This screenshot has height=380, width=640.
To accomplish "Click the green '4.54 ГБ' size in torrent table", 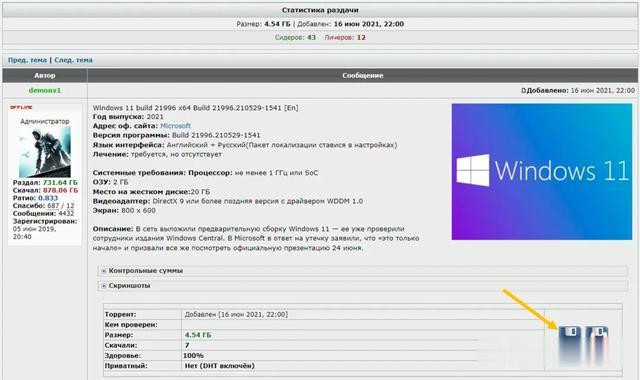I will click(198, 335).
